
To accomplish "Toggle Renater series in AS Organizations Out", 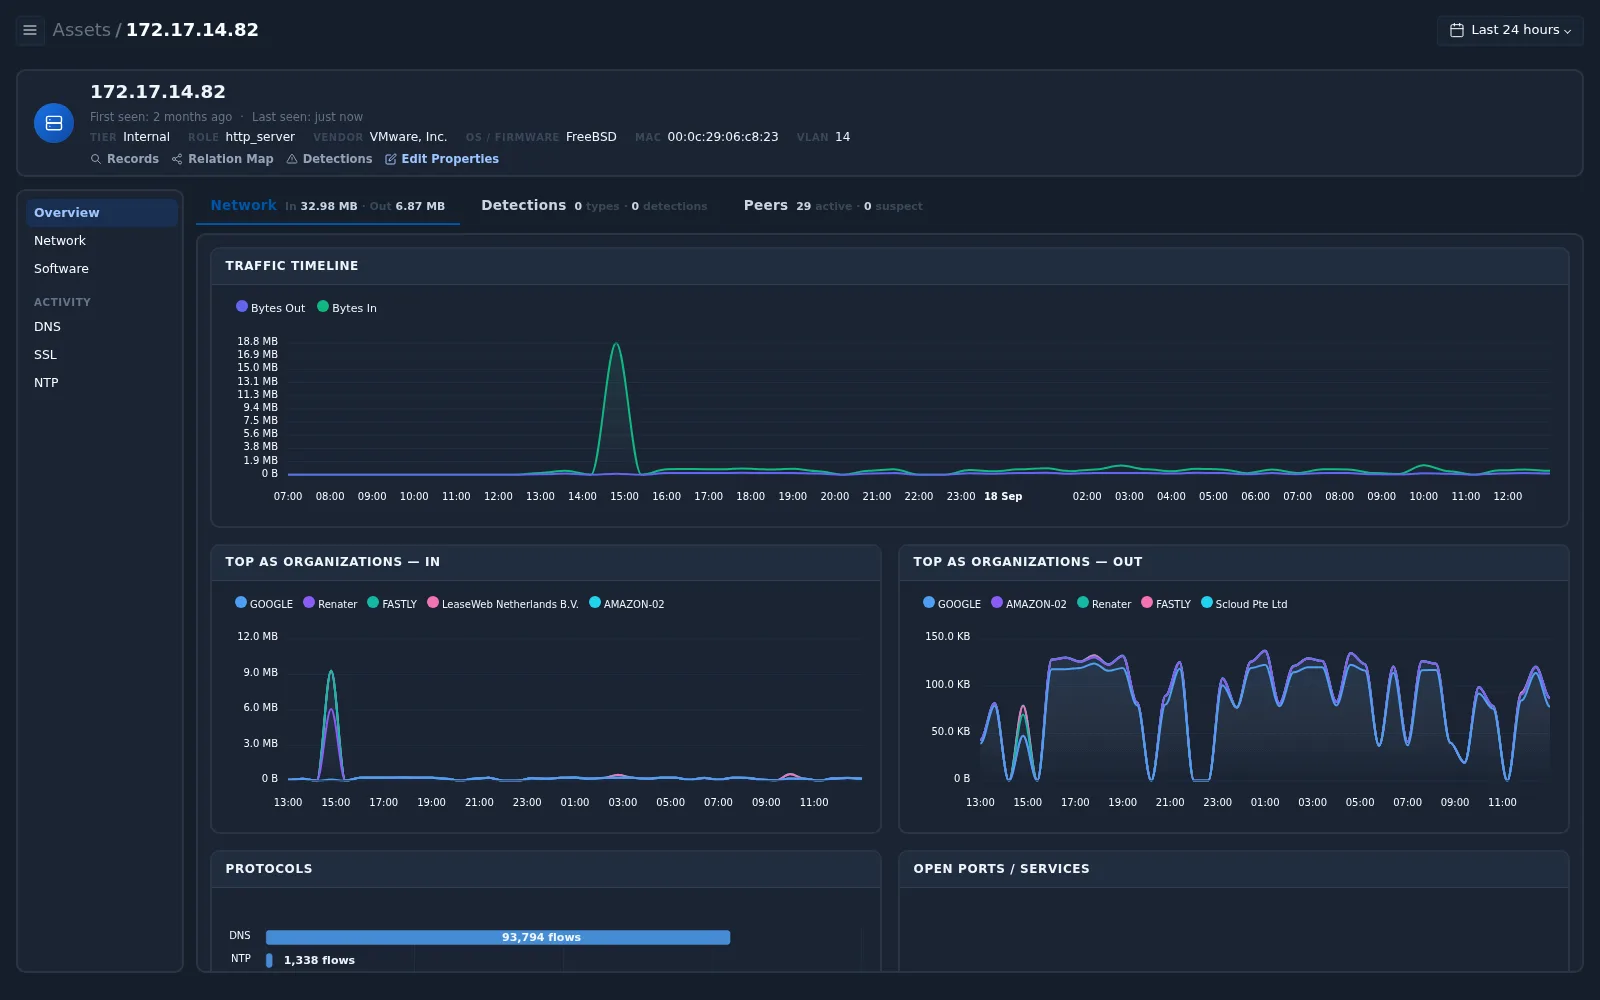I will (x=1104, y=603).
